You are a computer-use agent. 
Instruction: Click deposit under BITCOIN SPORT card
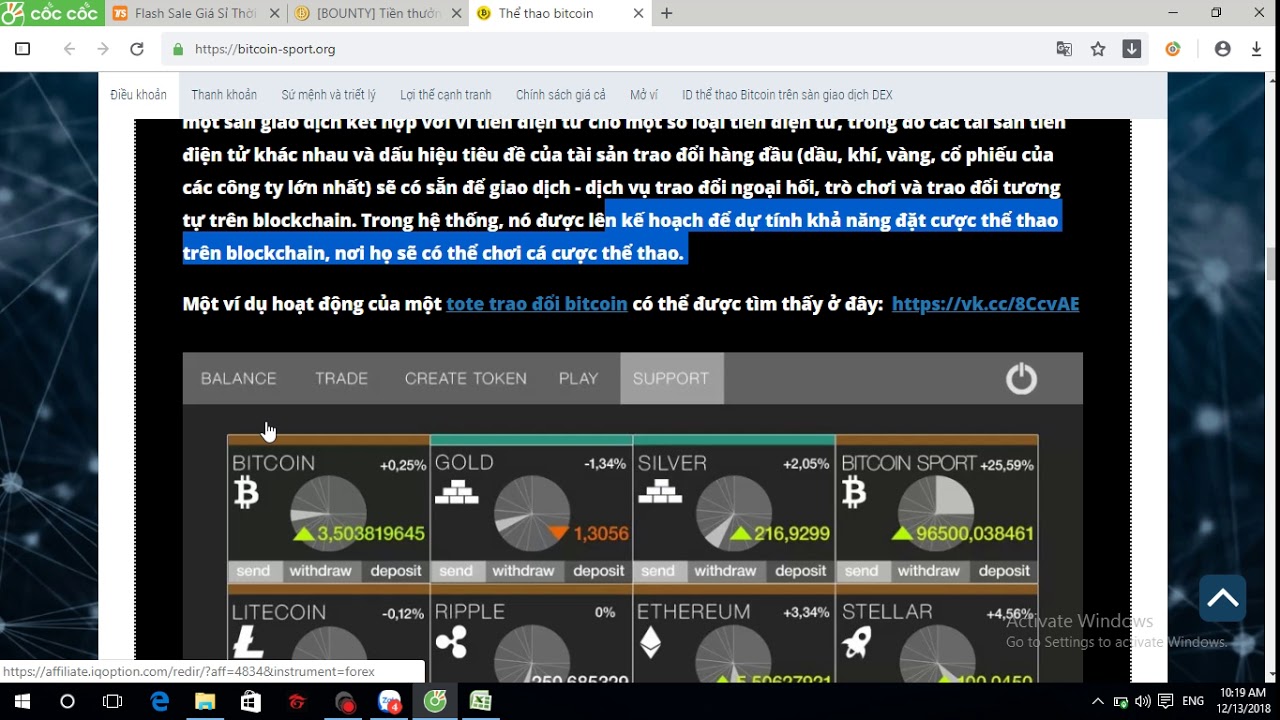point(1004,571)
